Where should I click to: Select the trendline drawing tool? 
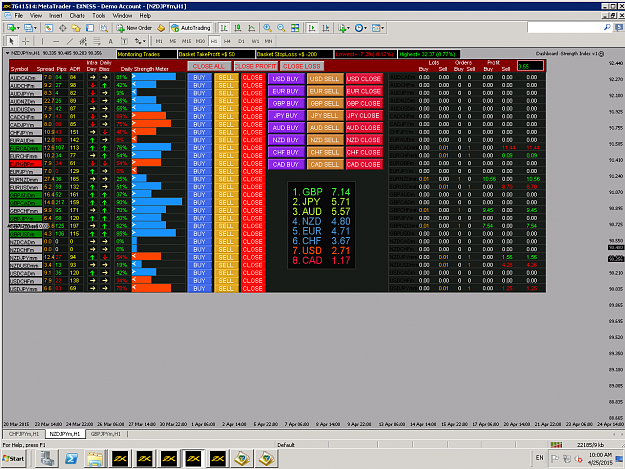click(x=70, y=41)
